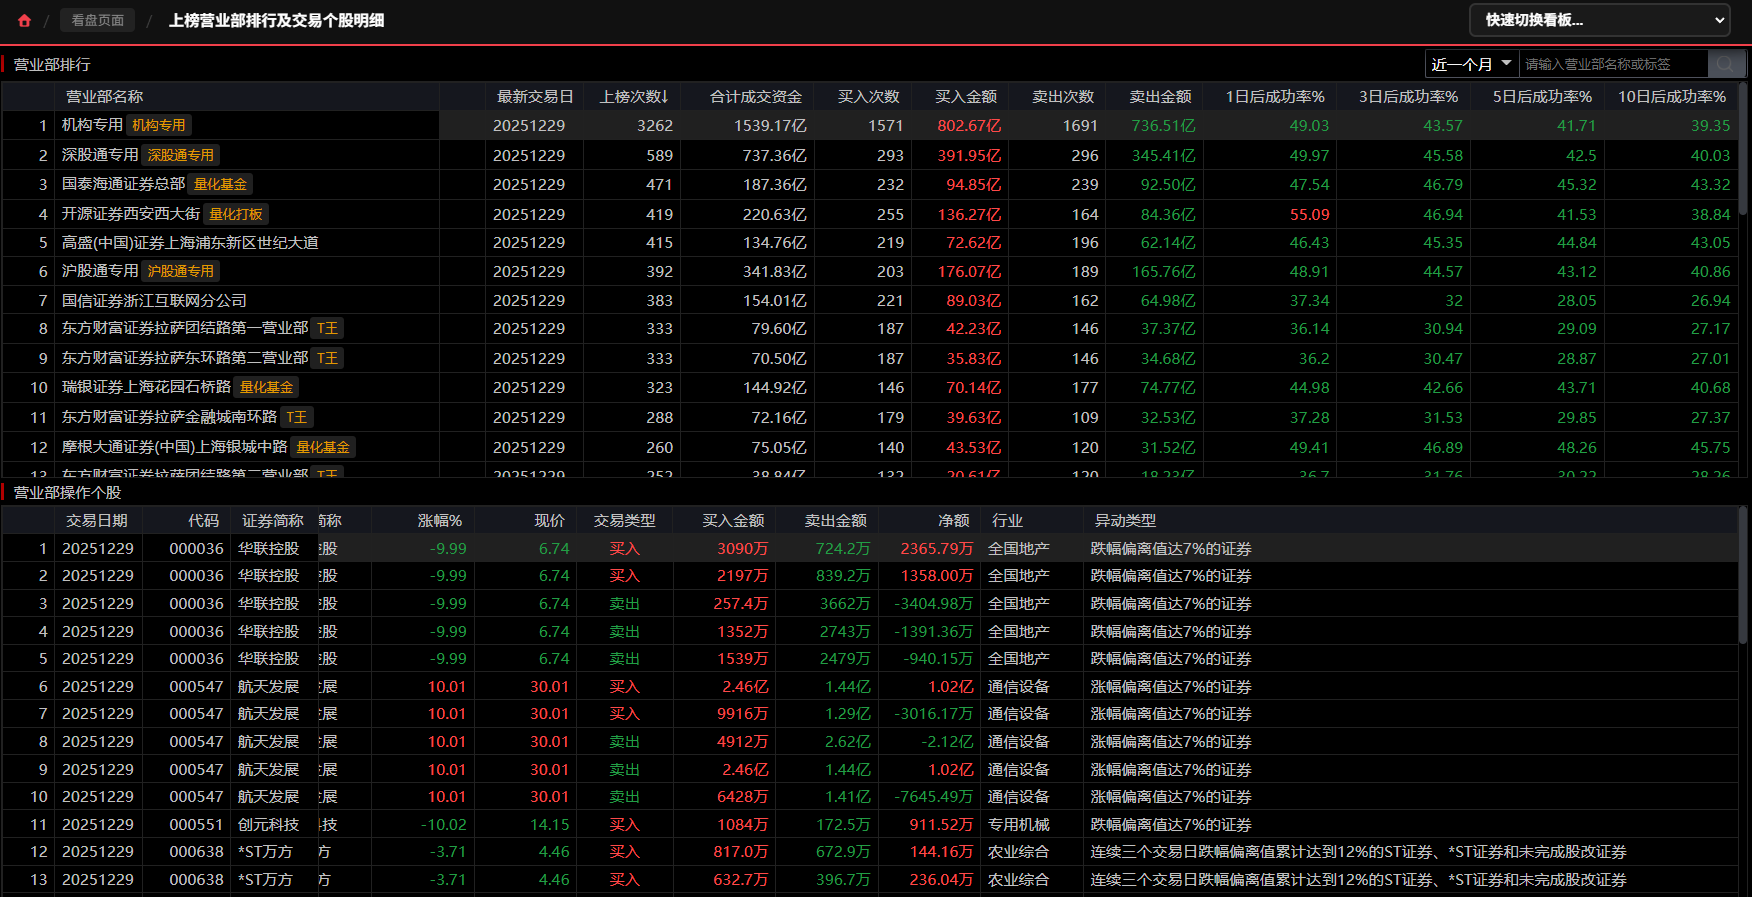
Task: Click the upper ranking table vertical scrollbar
Action: point(1743,150)
